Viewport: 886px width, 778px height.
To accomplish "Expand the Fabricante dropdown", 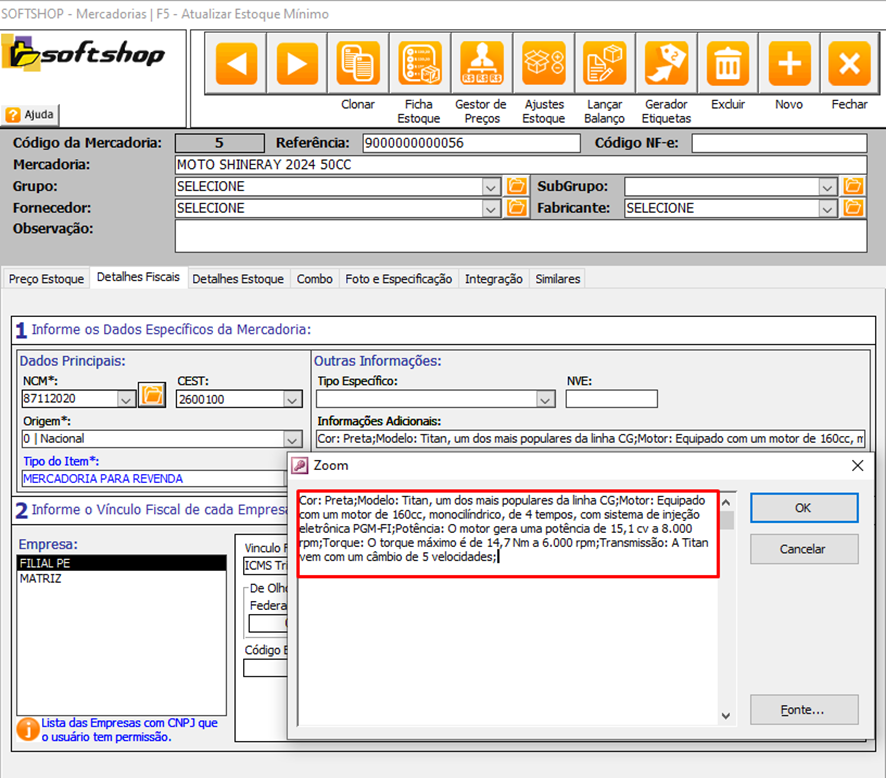I will (828, 208).
